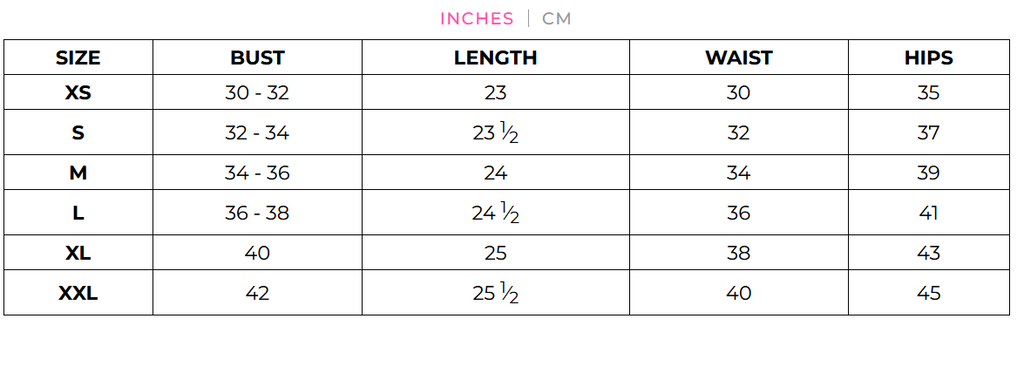1024x373 pixels.
Task: Select the XS size row label
Action: pos(78,93)
